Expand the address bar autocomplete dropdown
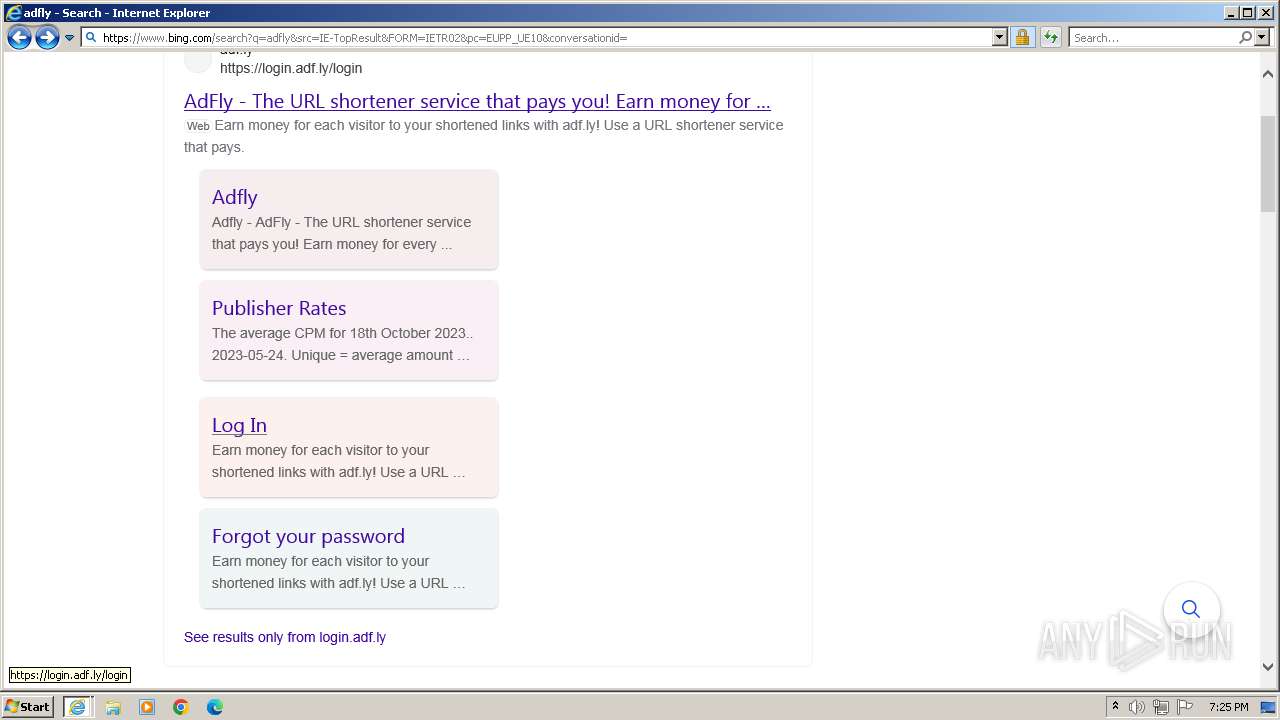This screenshot has width=1280, height=720. click(999, 38)
